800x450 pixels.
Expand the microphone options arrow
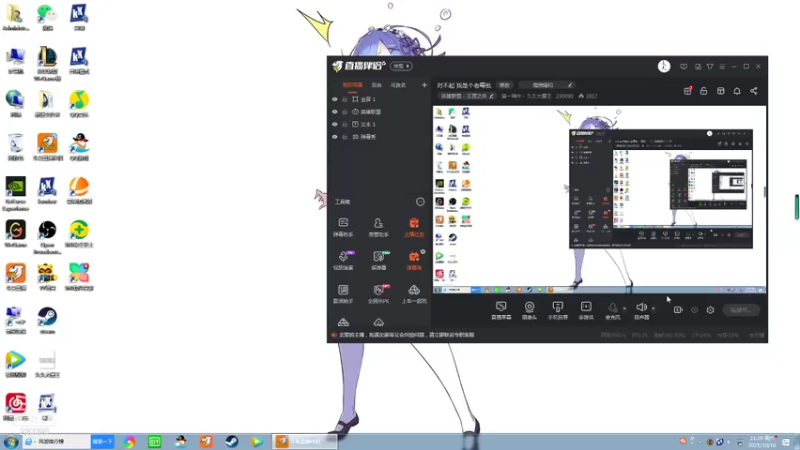tap(624, 308)
